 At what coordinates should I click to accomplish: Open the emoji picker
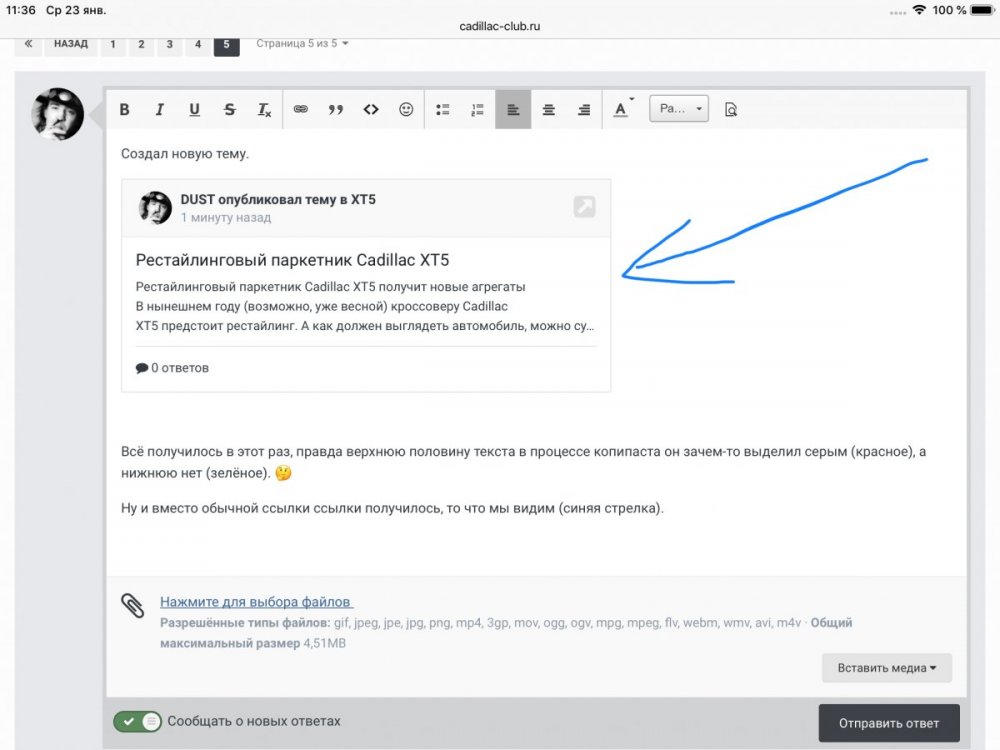(x=406, y=110)
